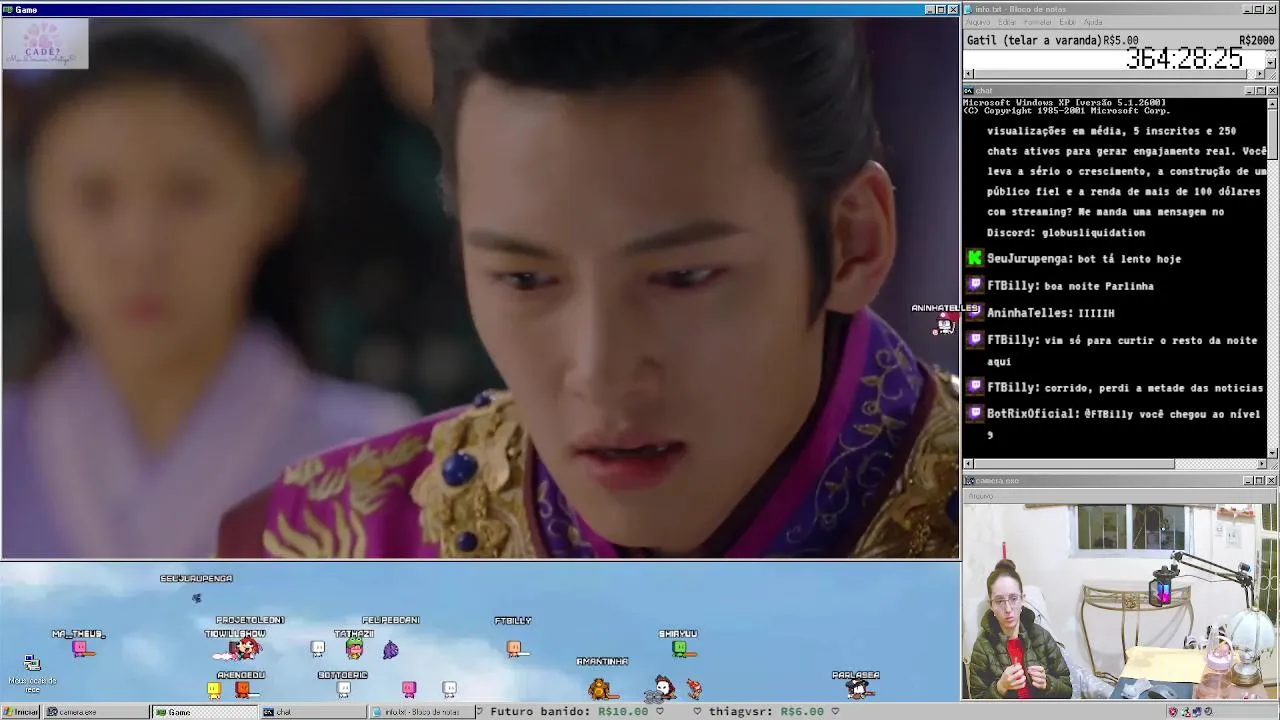
Task: Open the Iniciar start button
Action: 20,712
